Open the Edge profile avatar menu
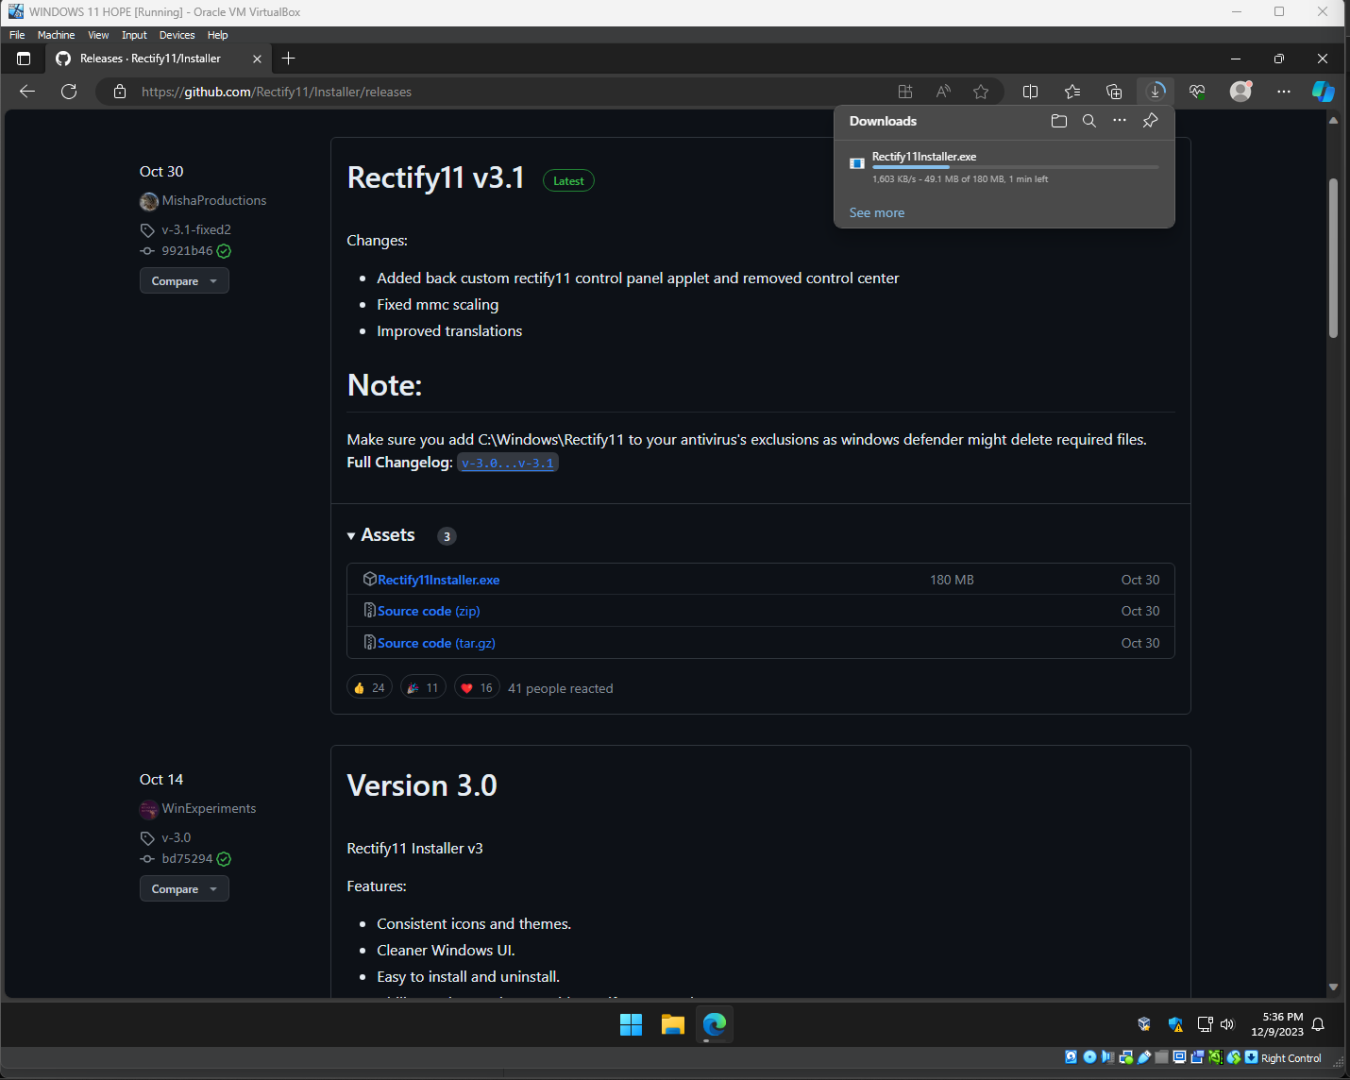This screenshot has height=1080, width=1350. 1241,91
